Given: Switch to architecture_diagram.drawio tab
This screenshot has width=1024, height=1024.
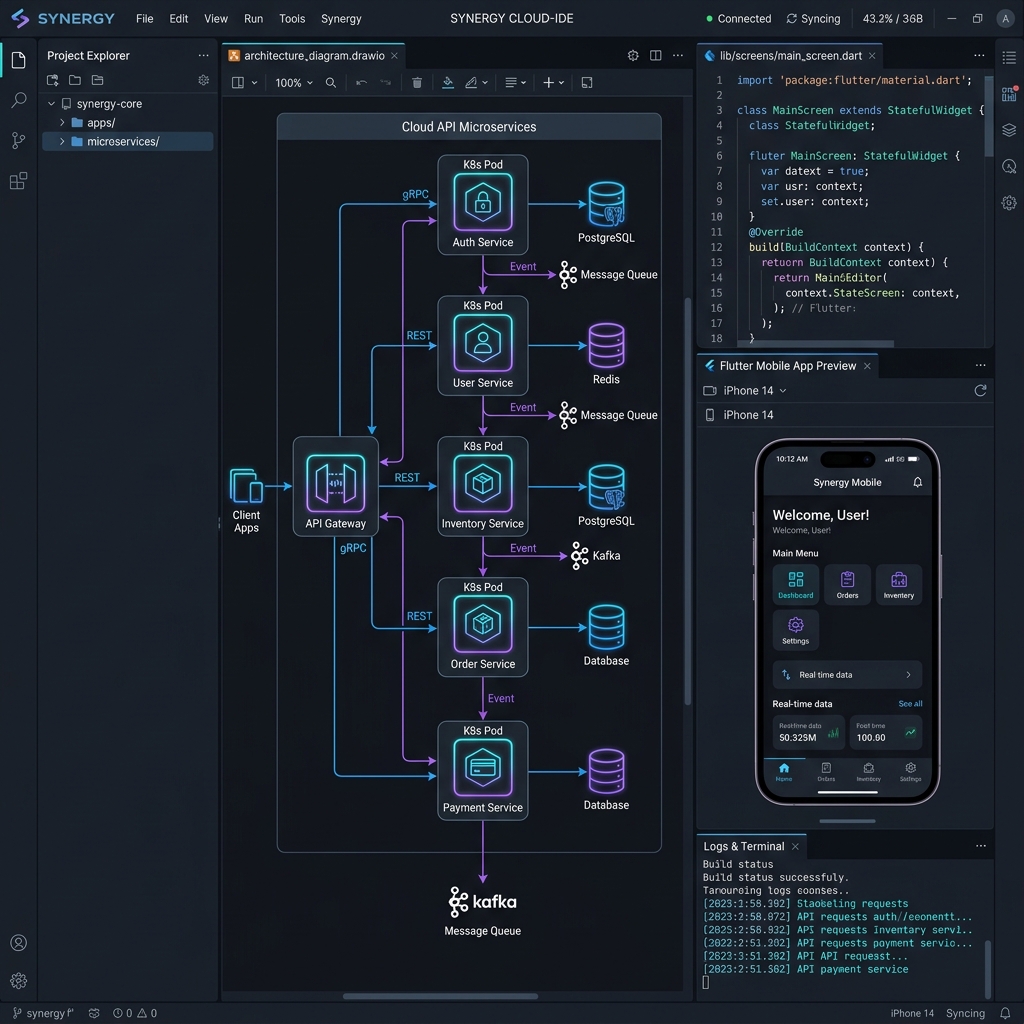Looking at the screenshot, I should 314,56.
